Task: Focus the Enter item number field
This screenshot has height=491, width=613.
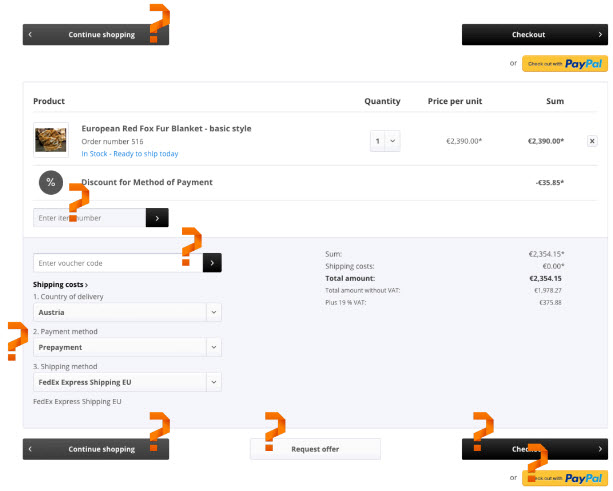Action: click(88, 217)
